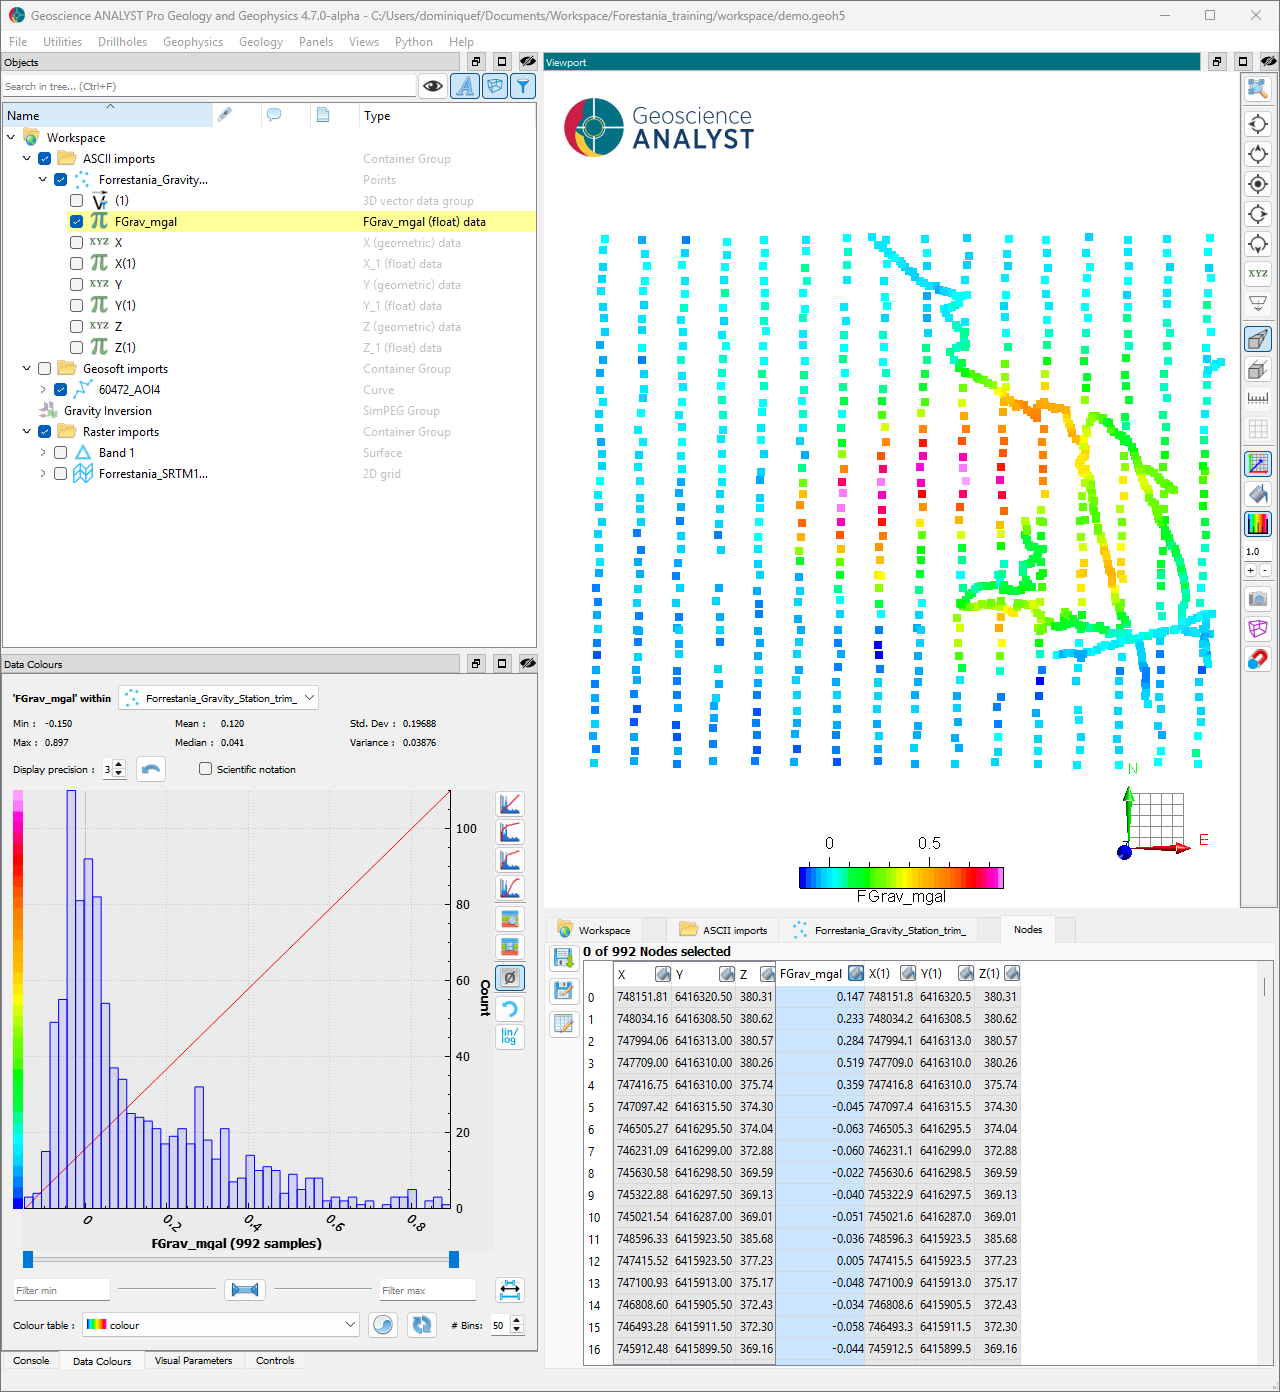1280x1392 pixels.
Task: Expand the Band 1 surface item
Action: click(x=43, y=453)
